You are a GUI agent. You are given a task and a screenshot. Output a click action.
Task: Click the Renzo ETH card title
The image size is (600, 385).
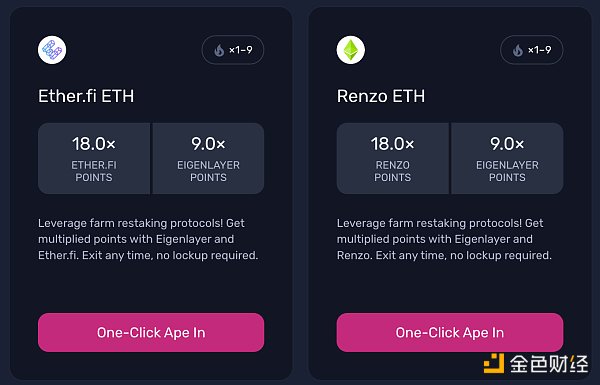pos(381,96)
